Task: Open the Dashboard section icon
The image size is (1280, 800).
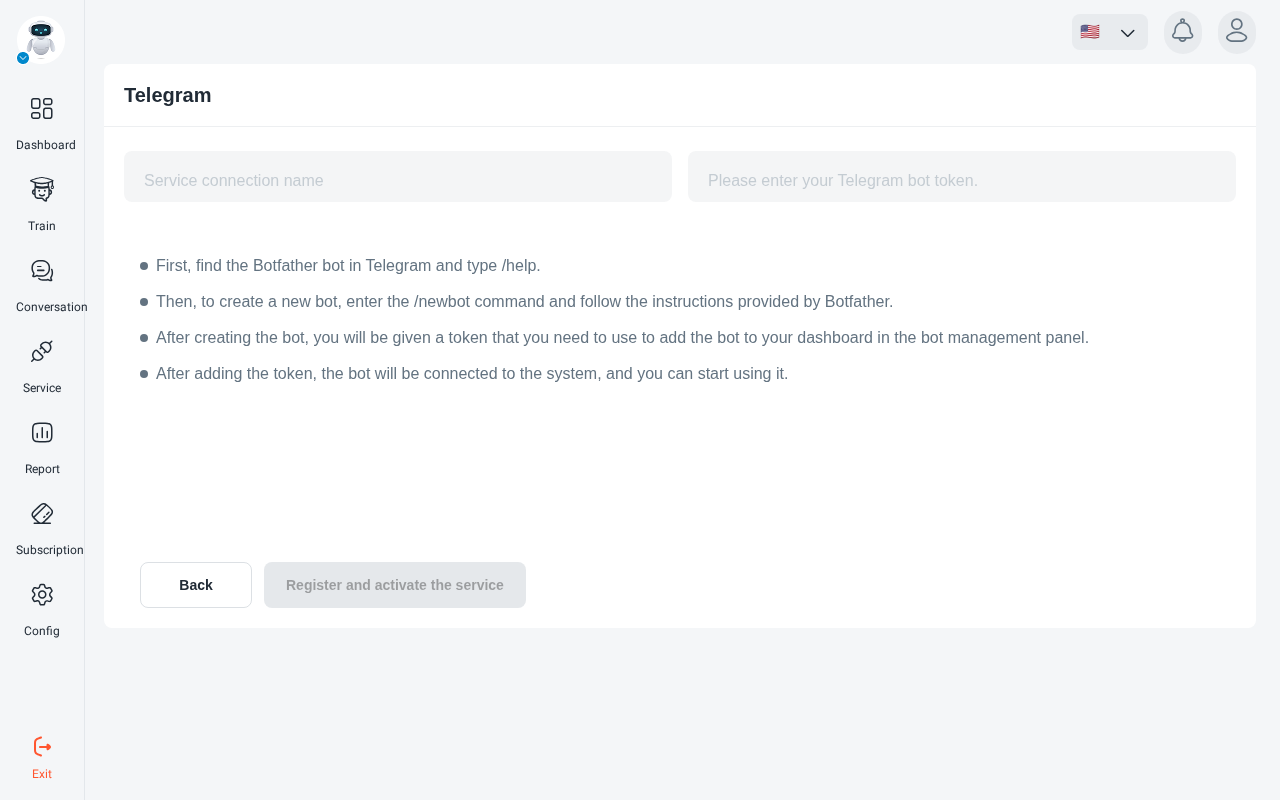Action: point(42,108)
